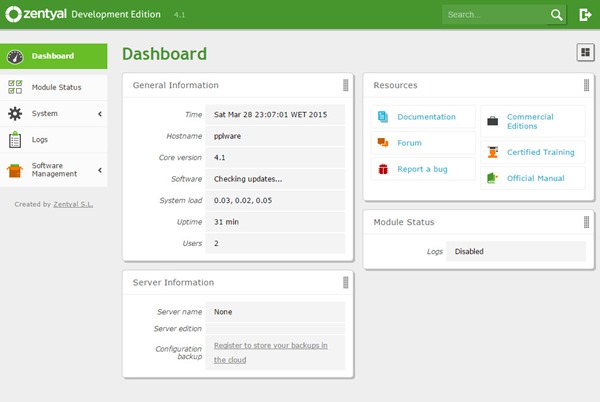Click the Software Management box icon
The width and height of the screenshot is (600, 402).
coord(15,170)
